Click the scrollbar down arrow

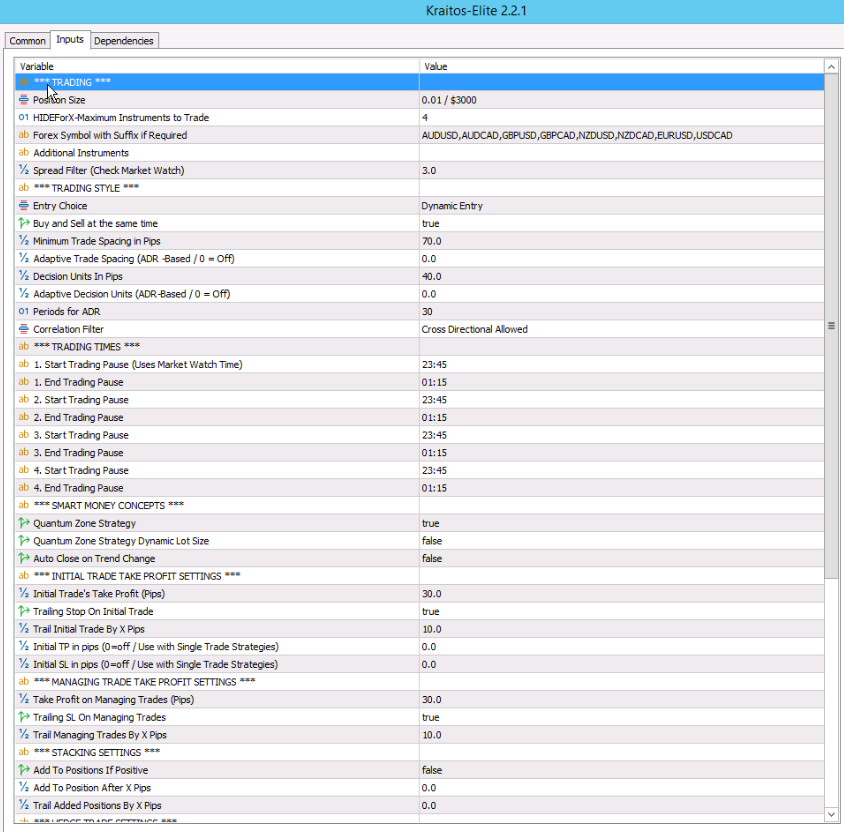coord(831,814)
